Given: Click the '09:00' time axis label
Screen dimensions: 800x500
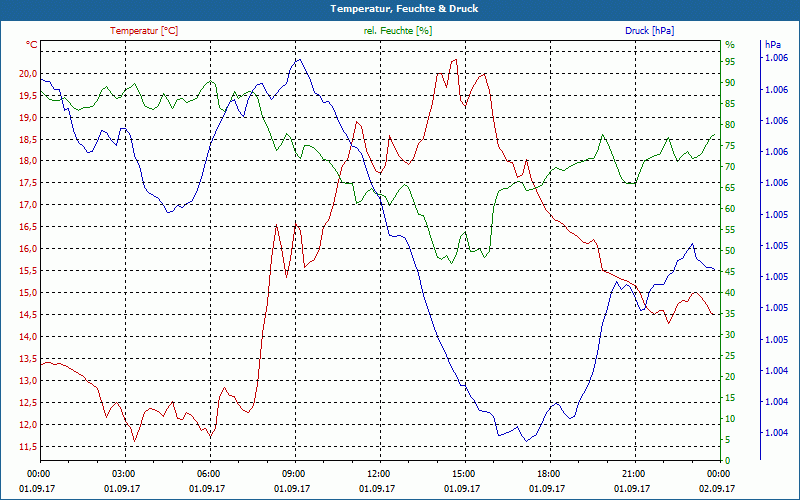Looking at the screenshot, I should (x=295, y=473).
